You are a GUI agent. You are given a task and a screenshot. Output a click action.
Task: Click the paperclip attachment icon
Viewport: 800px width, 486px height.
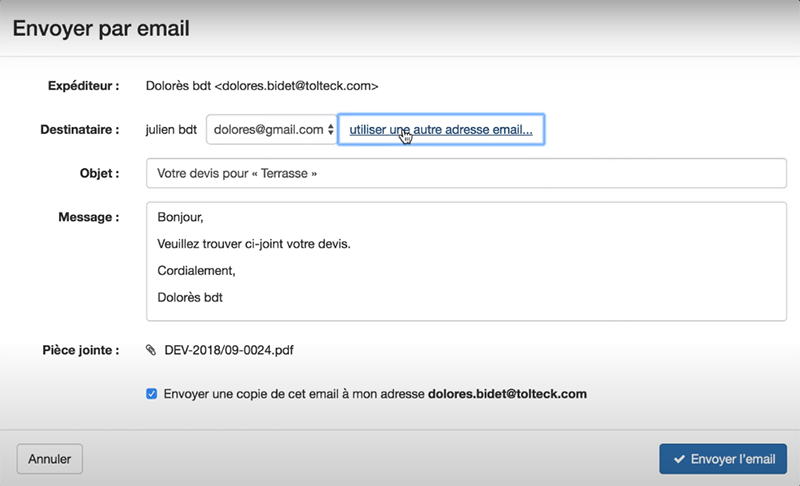pos(151,350)
